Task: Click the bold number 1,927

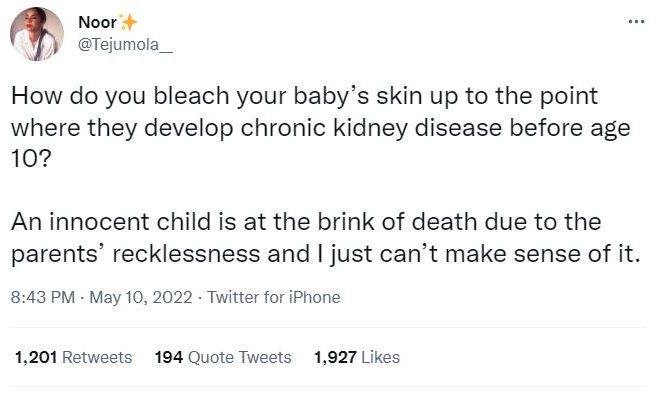Action: [335, 357]
